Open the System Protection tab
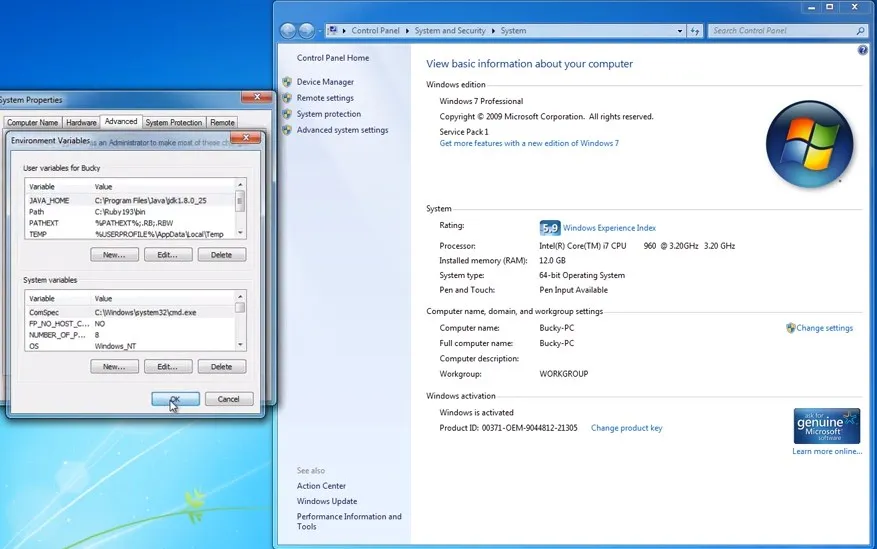The width and height of the screenshot is (877, 549). pos(173,122)
